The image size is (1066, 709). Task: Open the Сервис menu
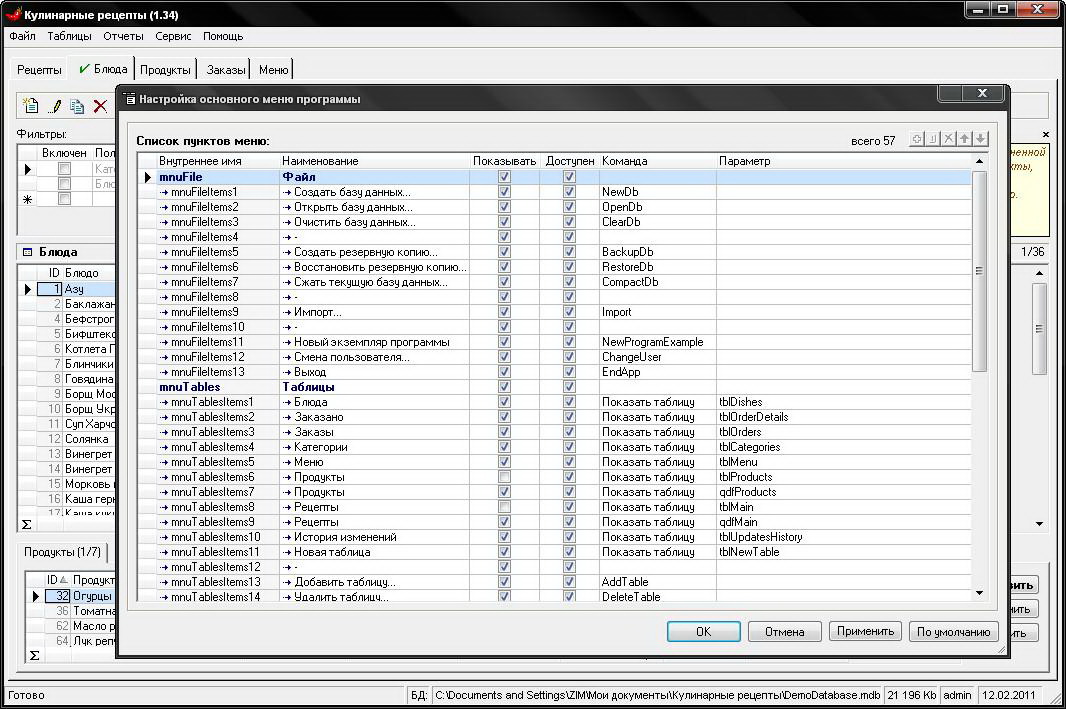tap(173, 36)
